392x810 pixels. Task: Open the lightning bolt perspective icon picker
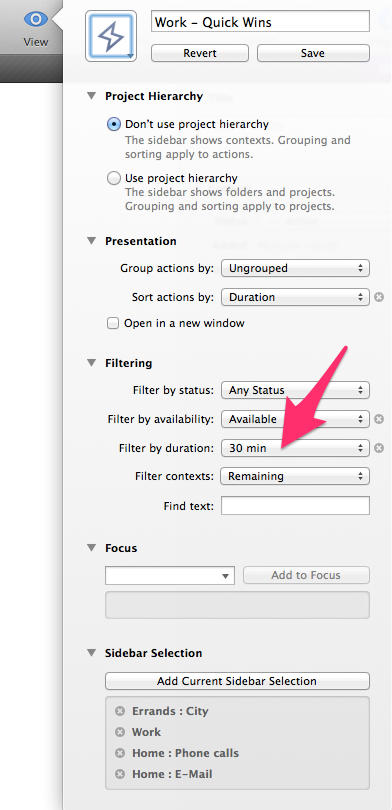click(x=111, y=36)
